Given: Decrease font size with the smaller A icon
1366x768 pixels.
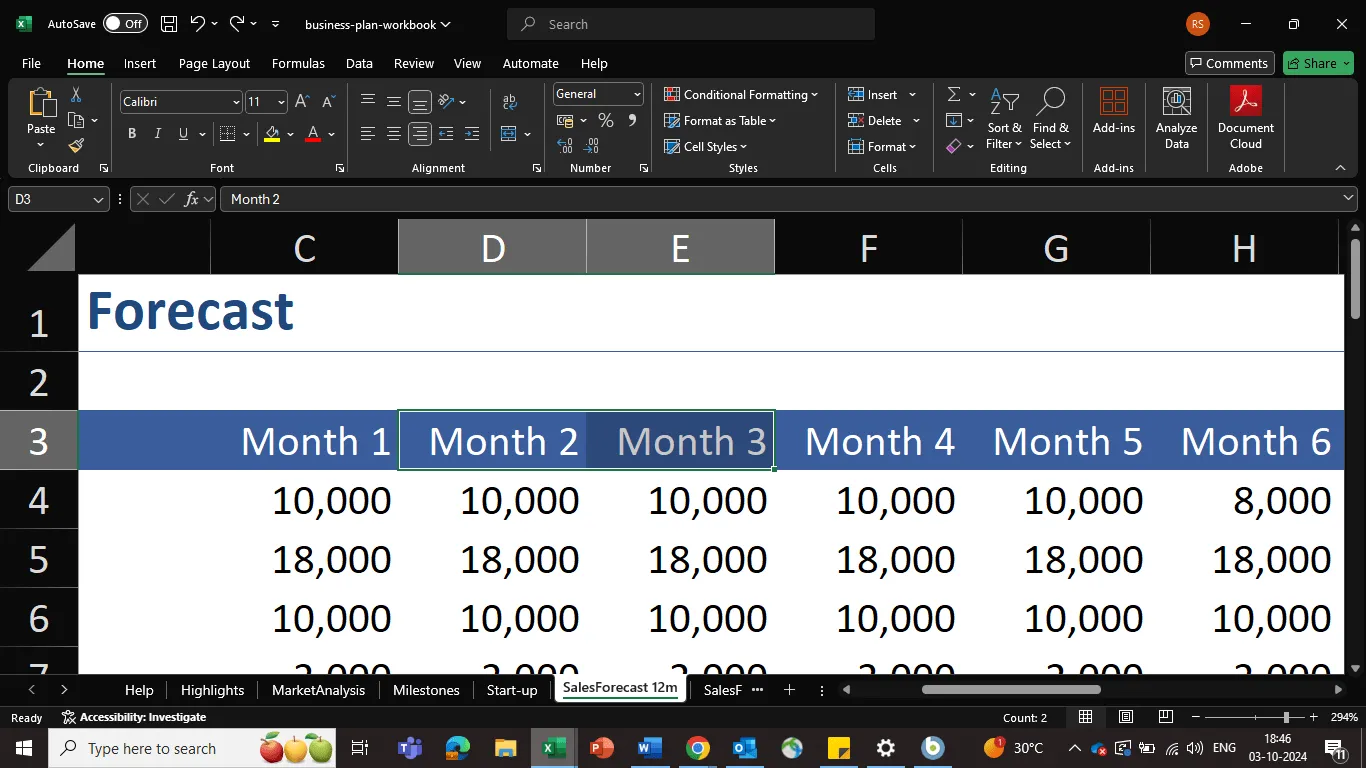Looking at the screenshot, I should point(329,102).
